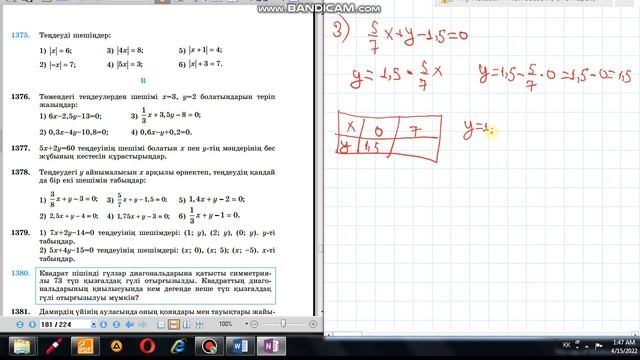Click the blue back navigation arrow
The height and width of the screenshot is (360, 640).
tap(129, 324)
